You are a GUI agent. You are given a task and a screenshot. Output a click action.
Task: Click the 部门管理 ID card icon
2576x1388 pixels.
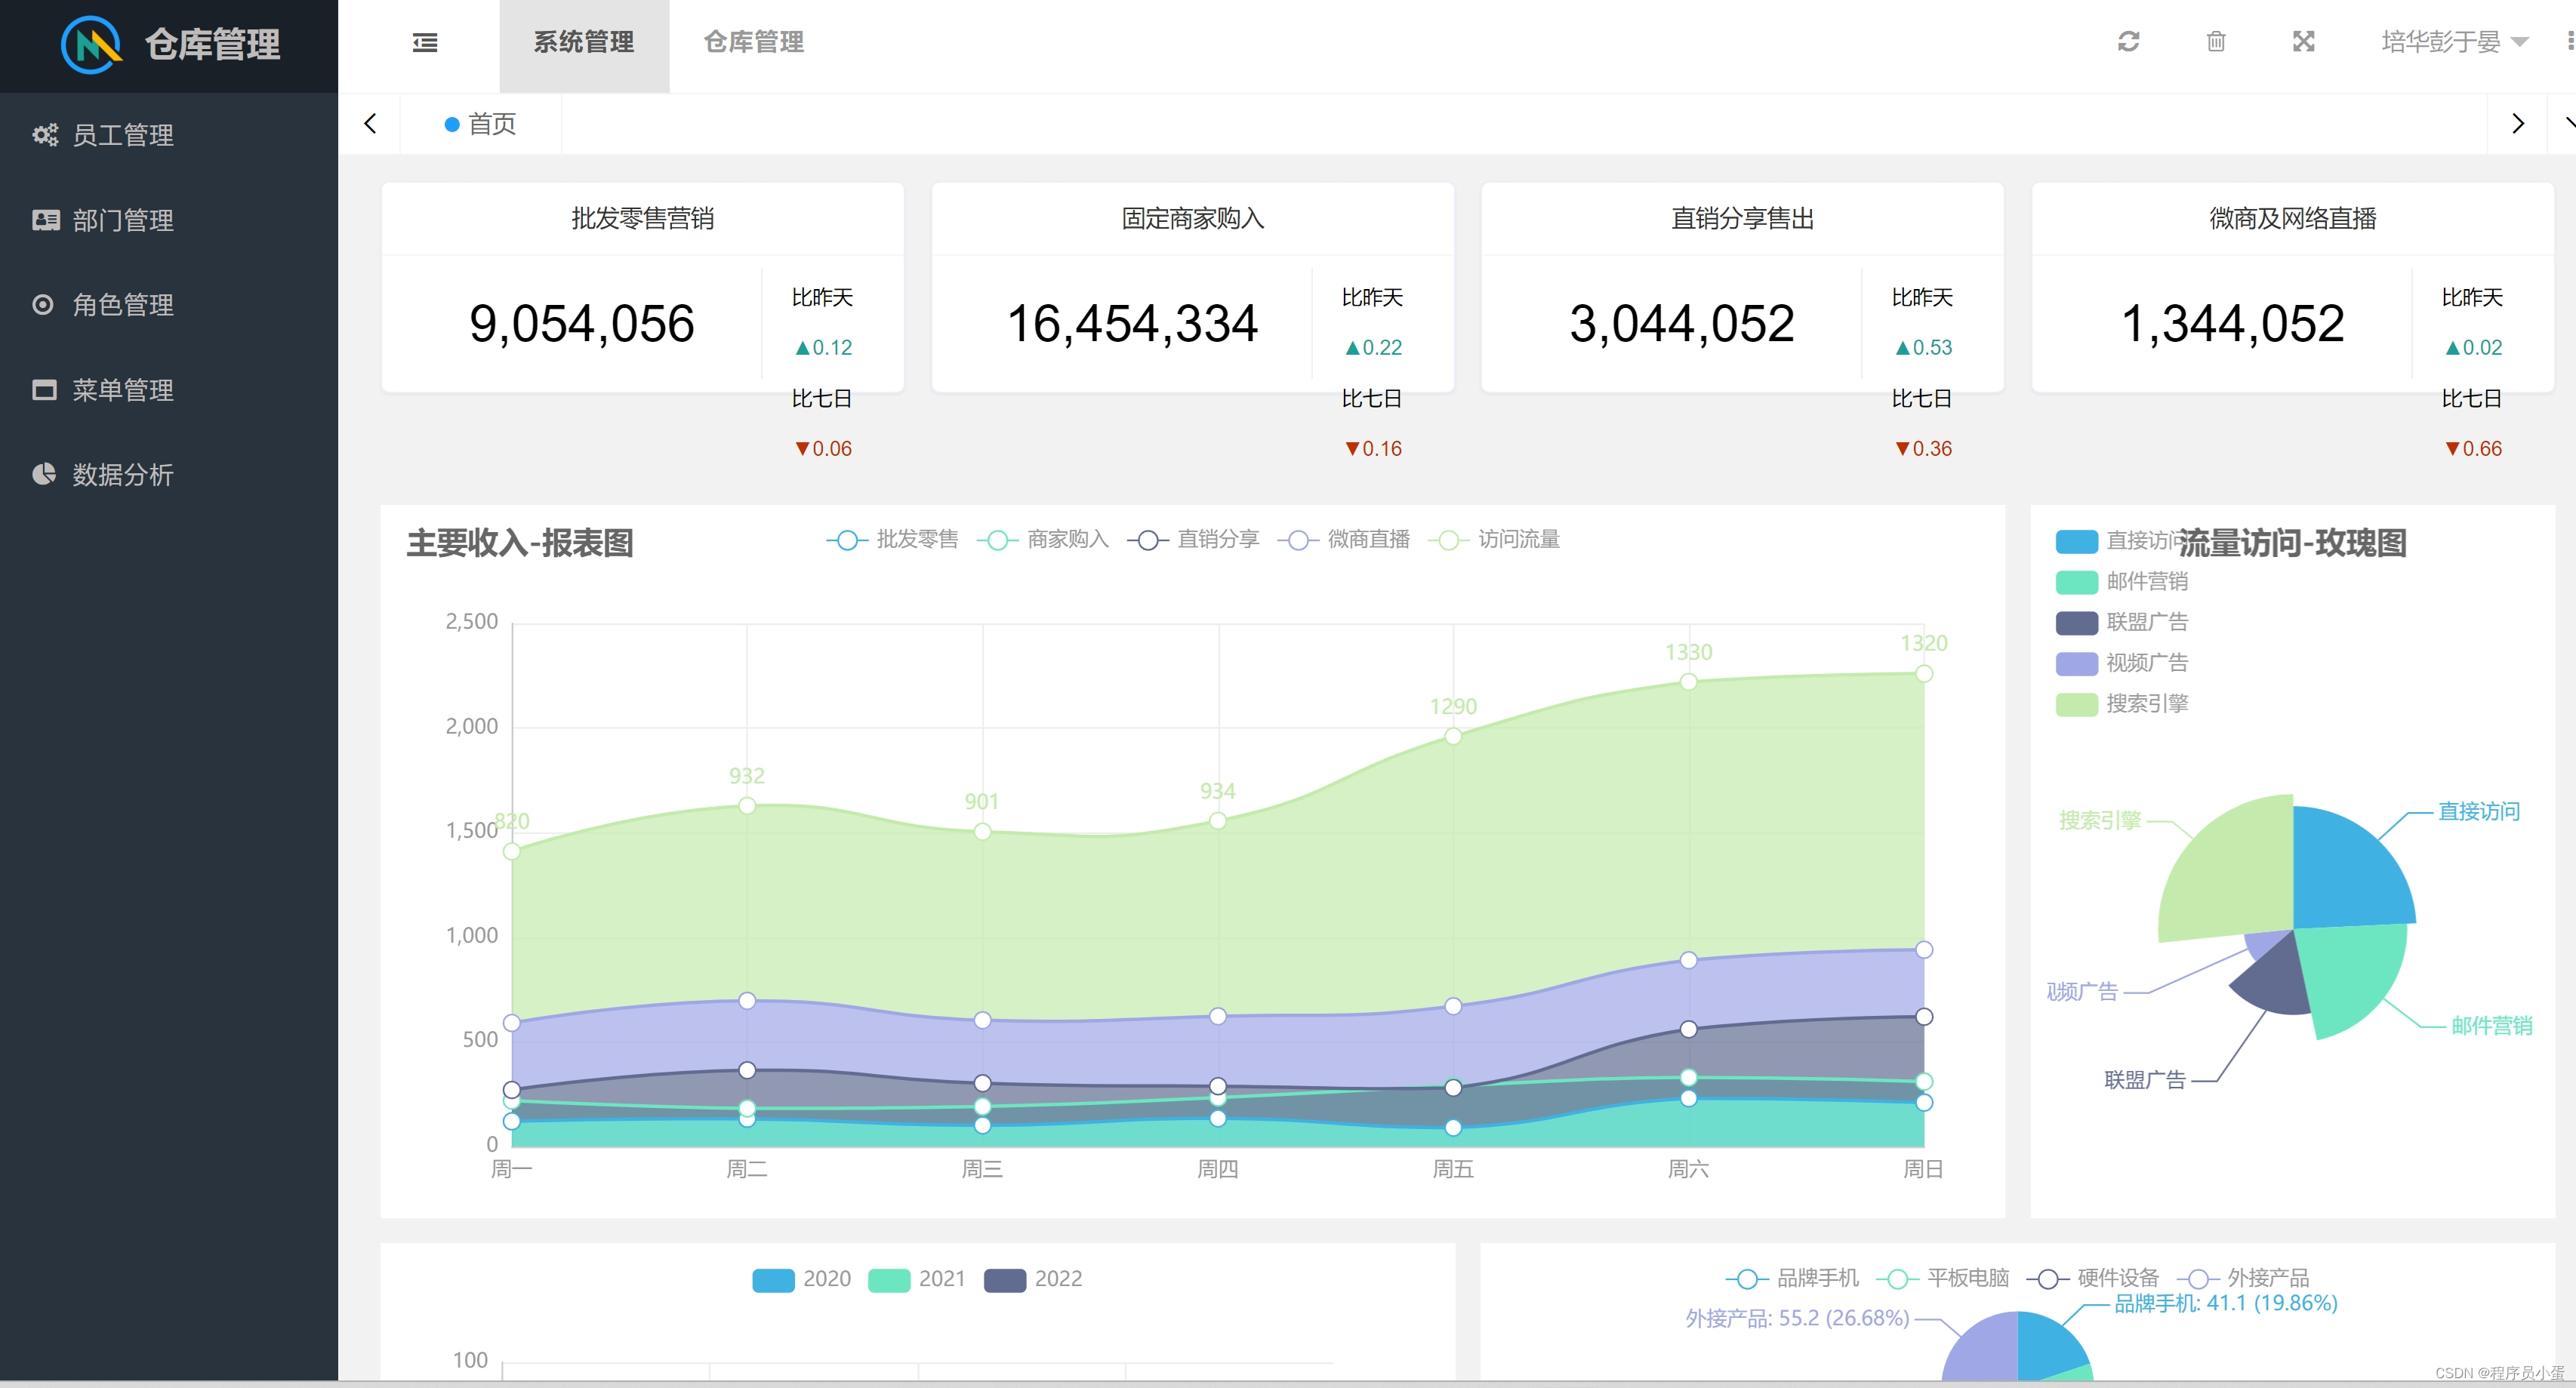click(x=45, y=220)
